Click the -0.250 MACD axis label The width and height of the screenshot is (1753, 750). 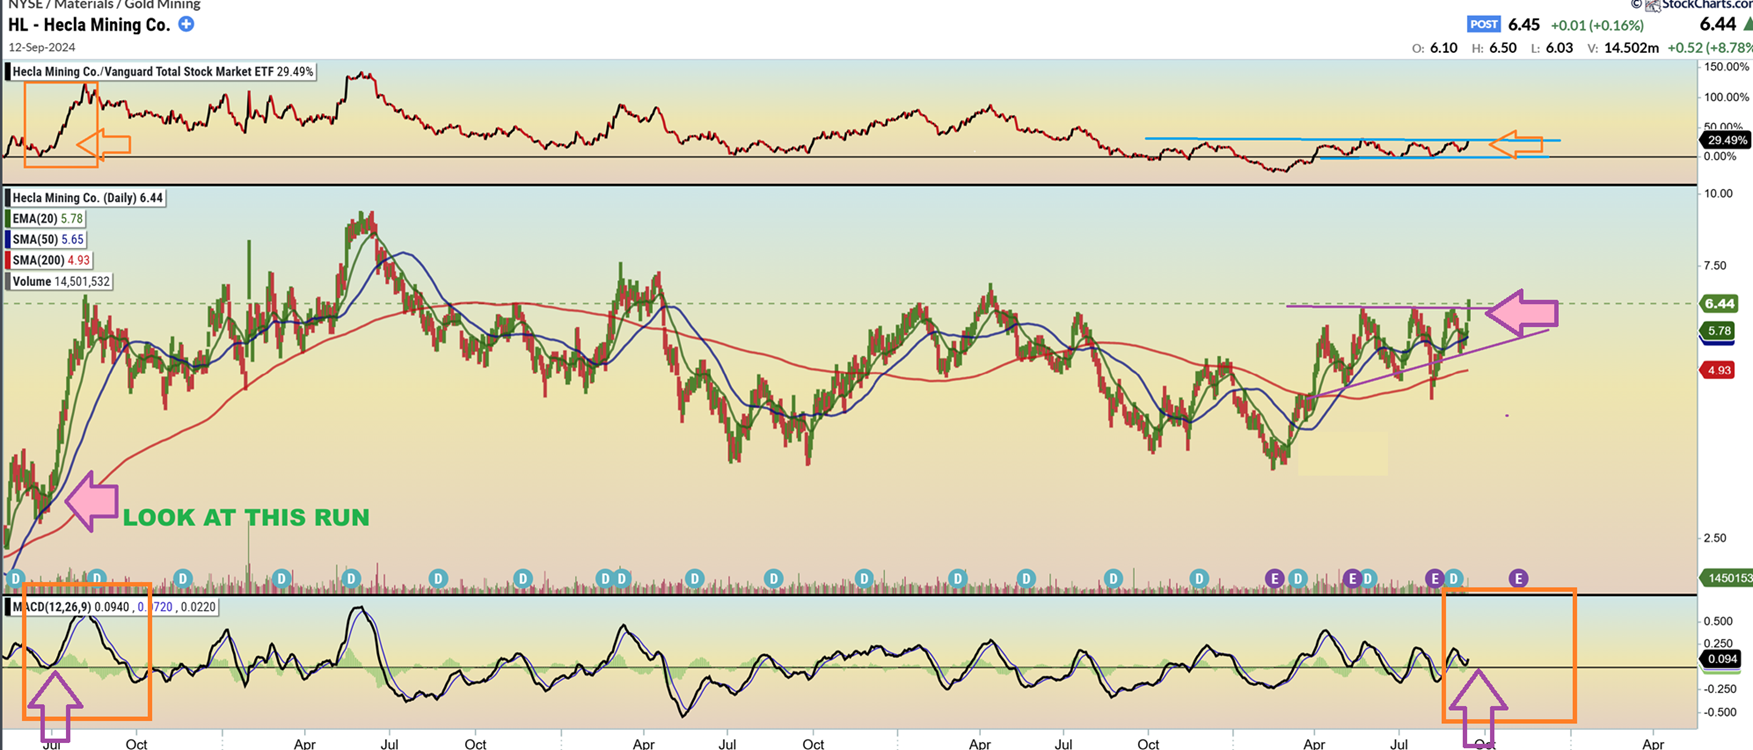click(x=1721, y=689)
